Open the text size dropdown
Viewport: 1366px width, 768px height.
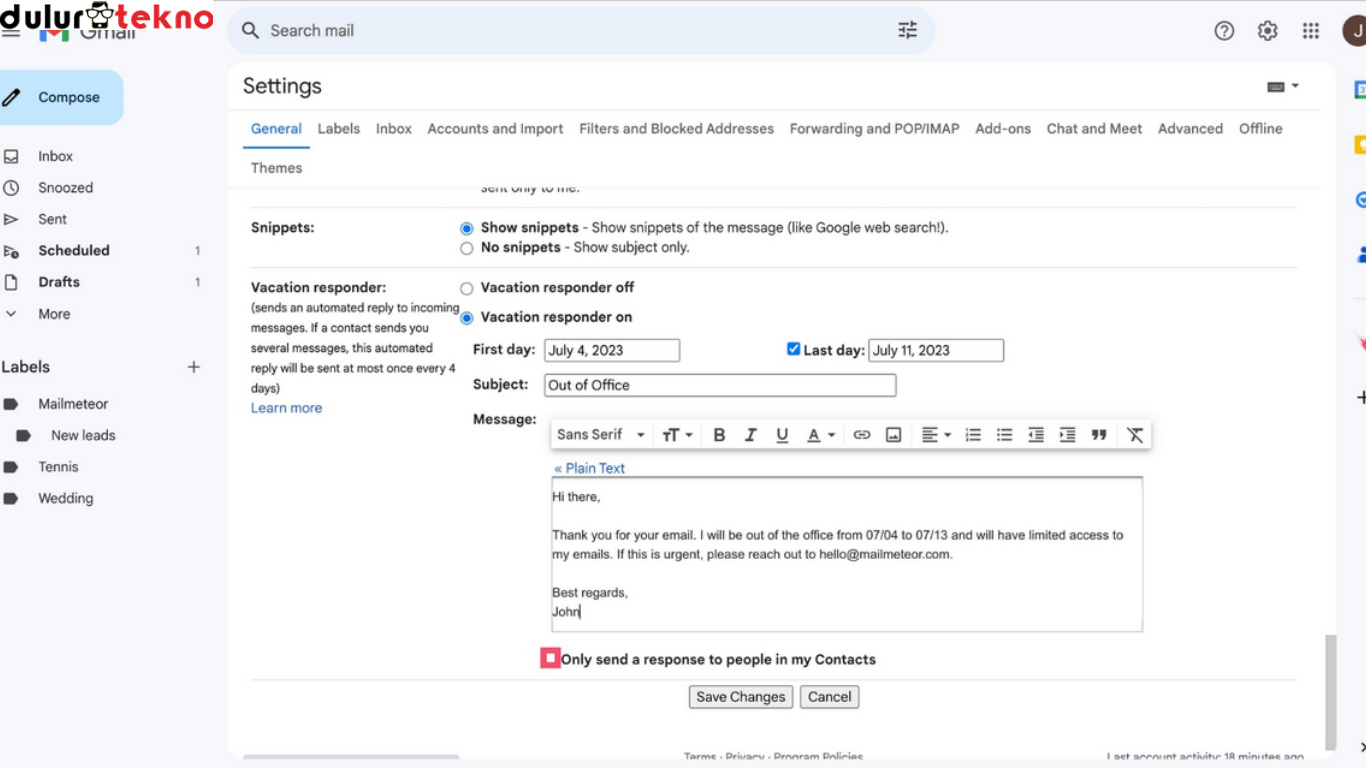point(677,435)
